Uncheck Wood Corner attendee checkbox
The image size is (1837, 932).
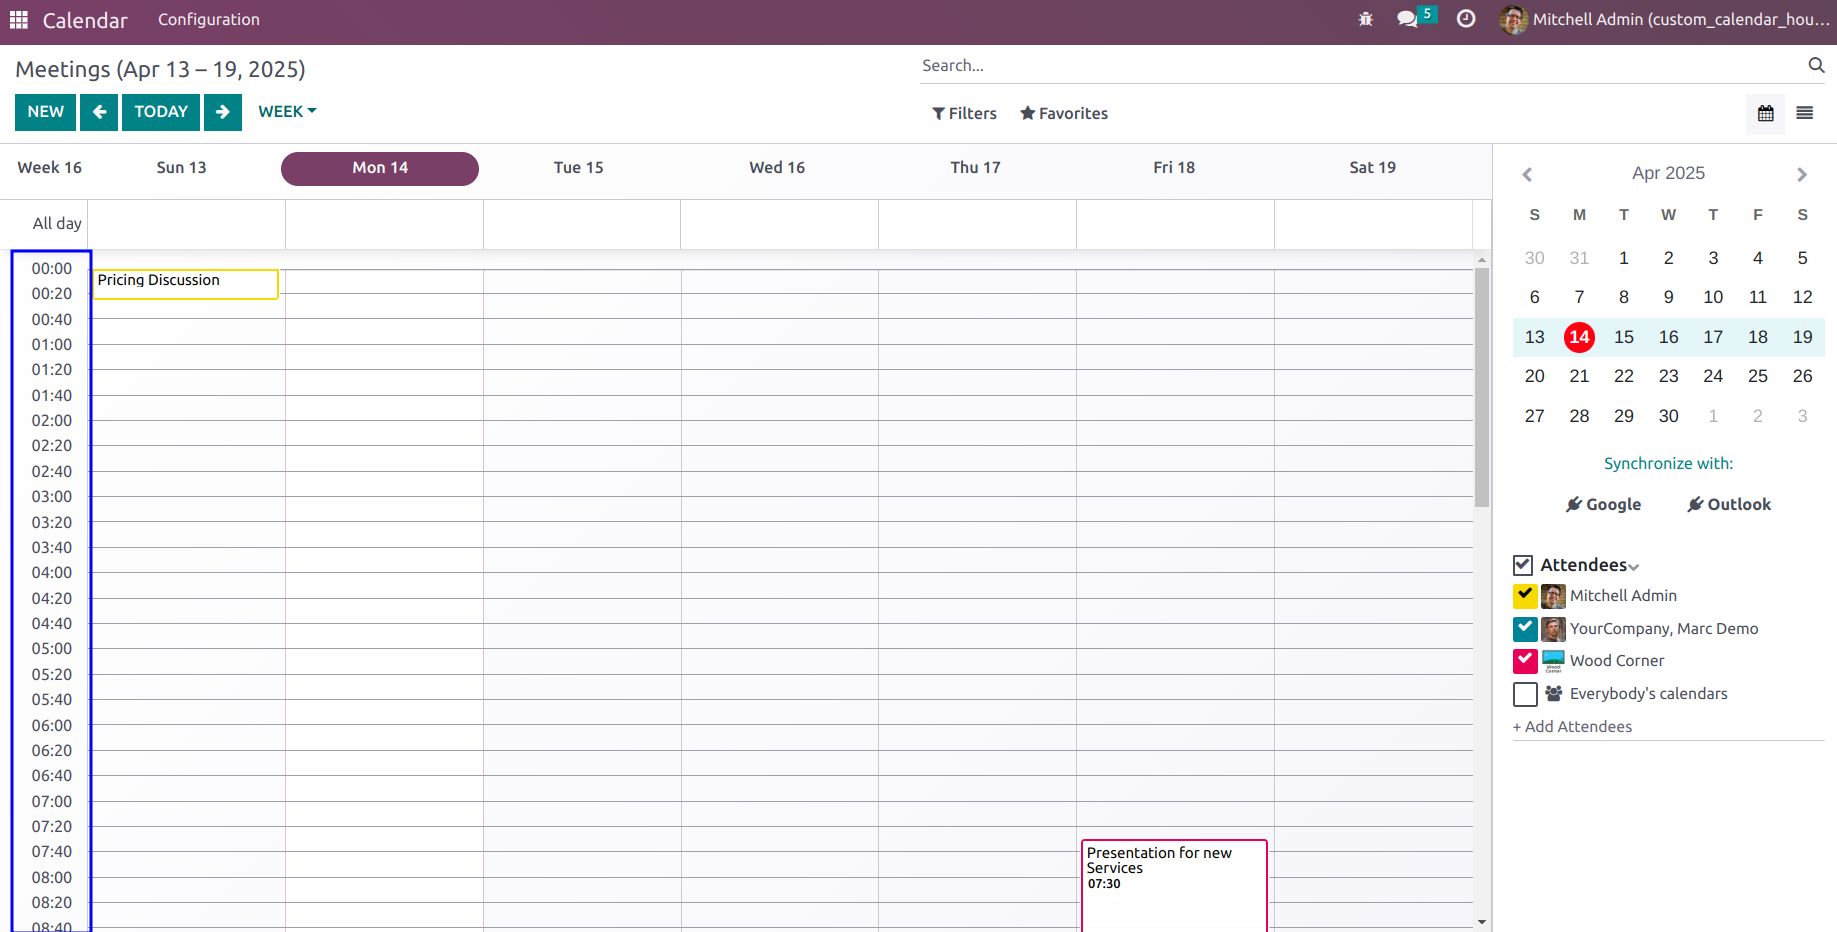1525,661
